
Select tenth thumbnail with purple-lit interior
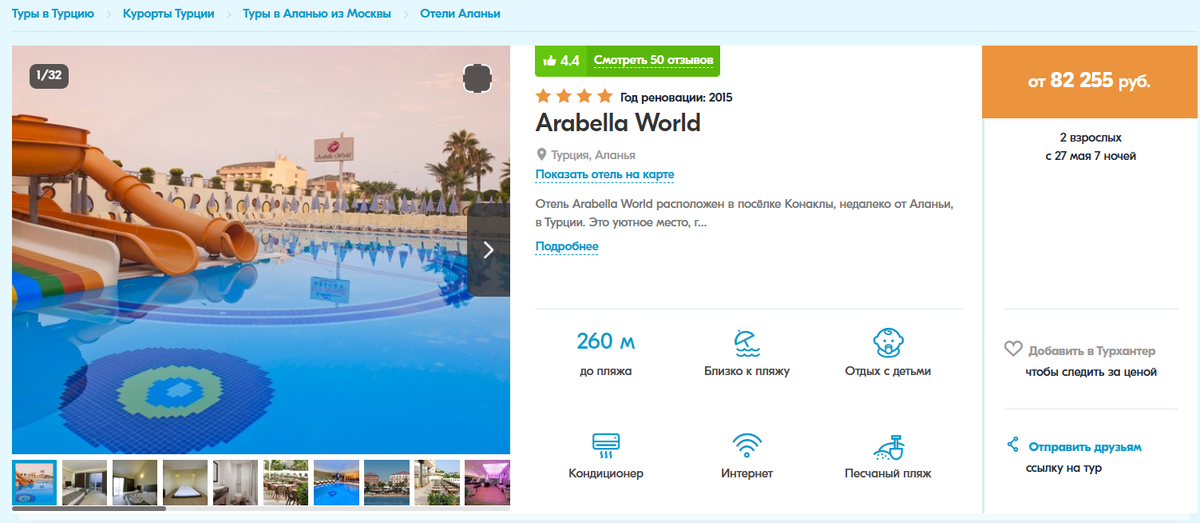pyautogui.click(x=487, y=482)
